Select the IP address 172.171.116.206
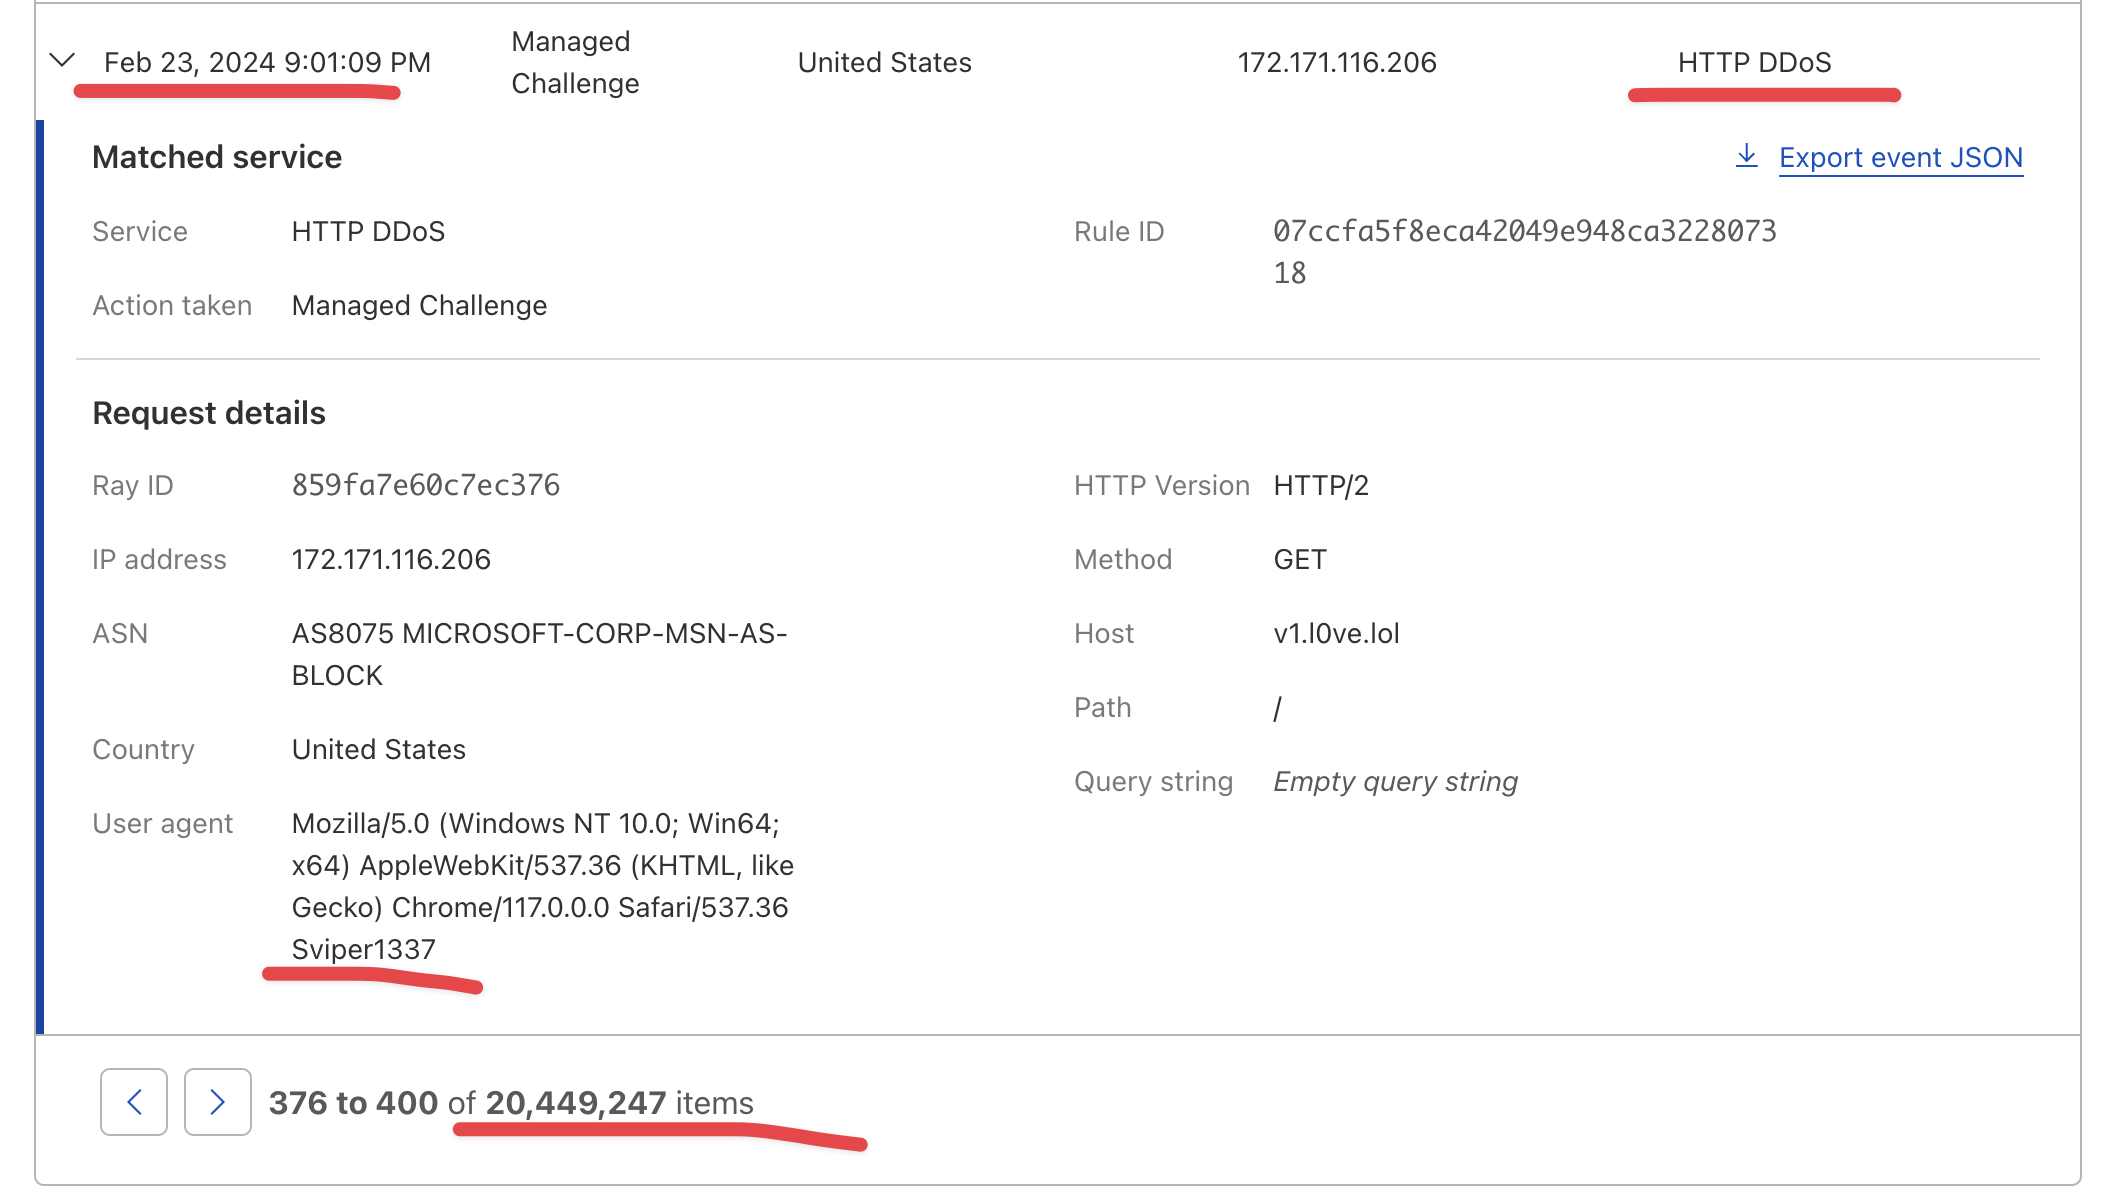Image resolution: width=2124 pixels, height=1194 pixels. coord(391,559)
